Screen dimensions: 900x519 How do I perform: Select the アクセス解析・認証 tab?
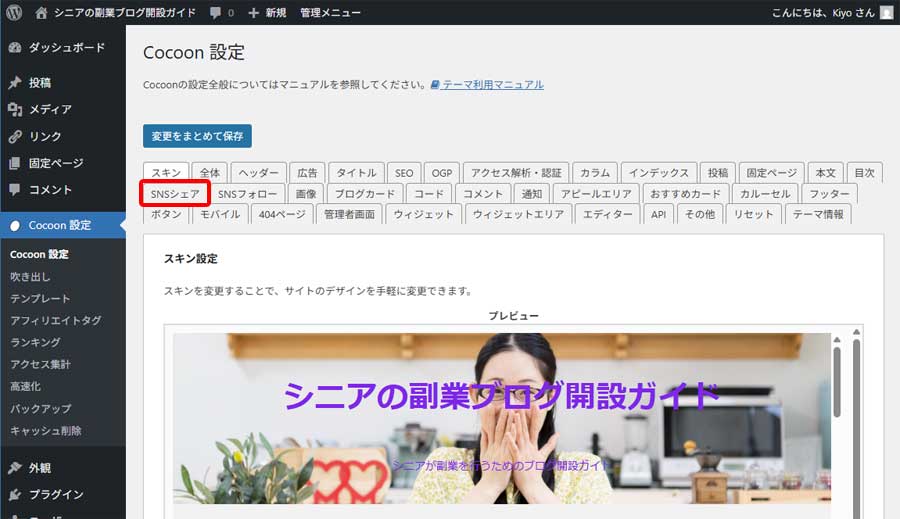516,173
